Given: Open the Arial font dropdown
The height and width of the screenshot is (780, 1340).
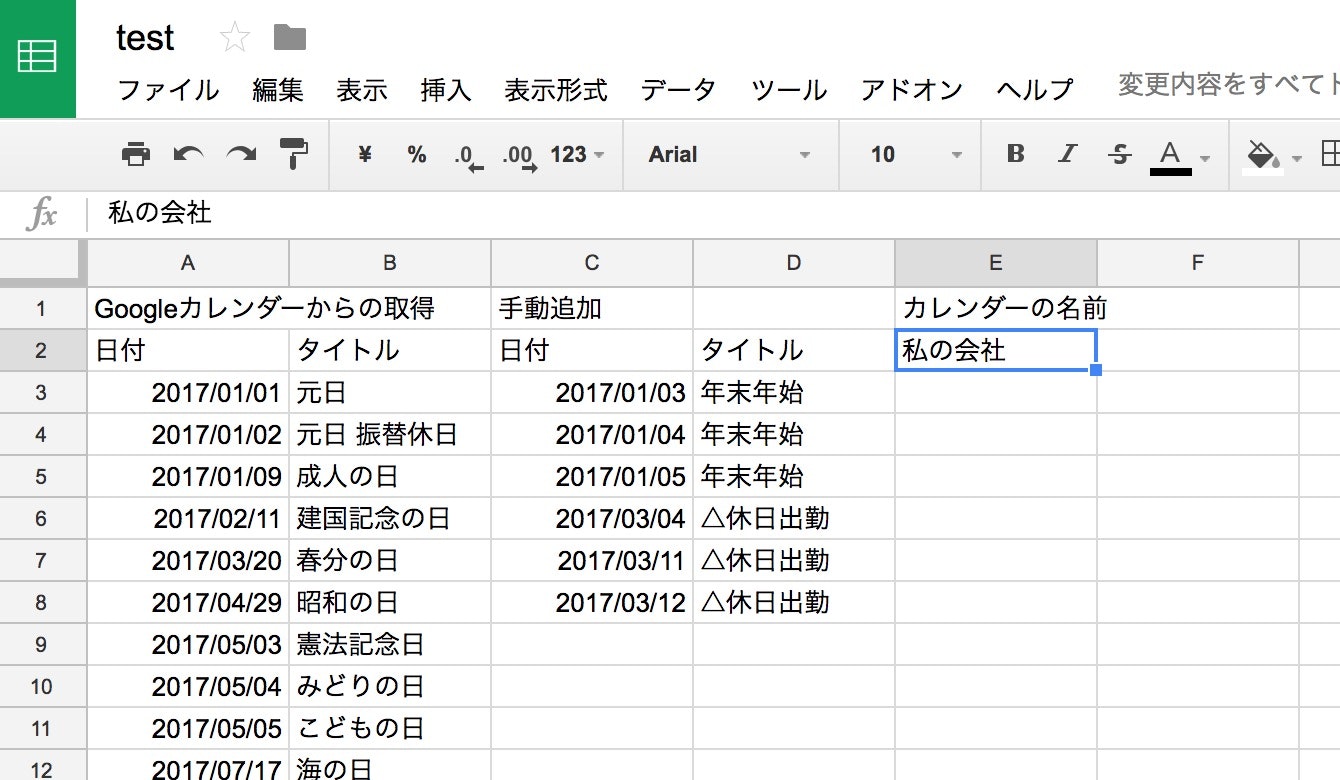Looking at the screenshot, I should point(729,154).
